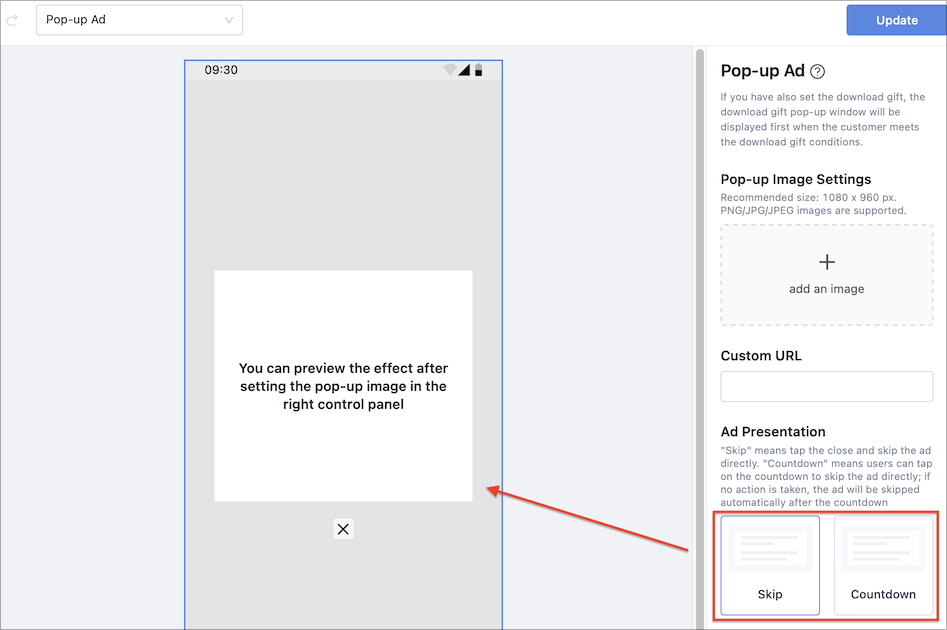Click the battery icon in phone status bar
This screenshot has width=947, height=630.
coord(478,70)
